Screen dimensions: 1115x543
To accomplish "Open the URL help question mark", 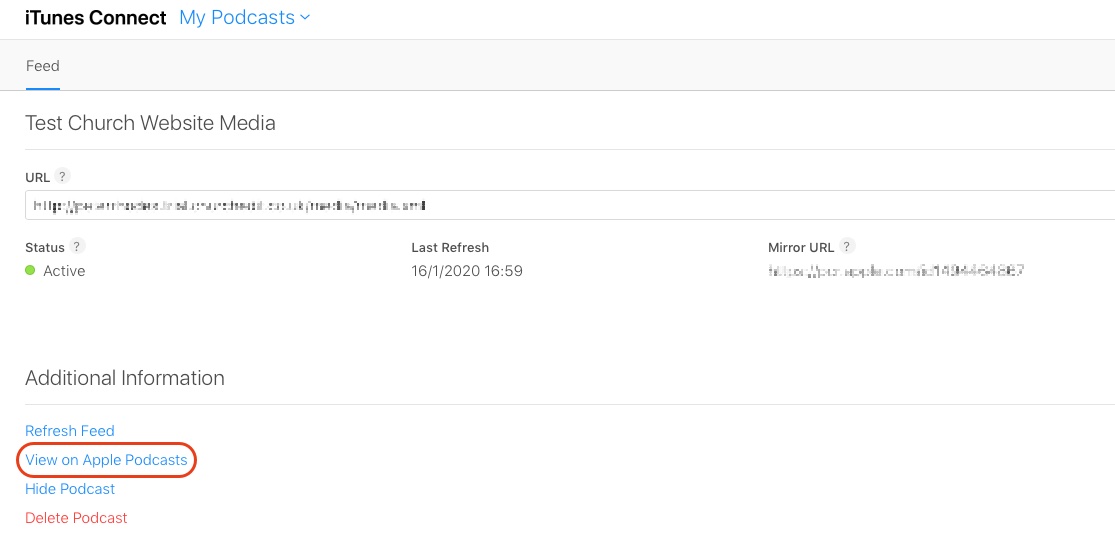I will pos(63,176).
